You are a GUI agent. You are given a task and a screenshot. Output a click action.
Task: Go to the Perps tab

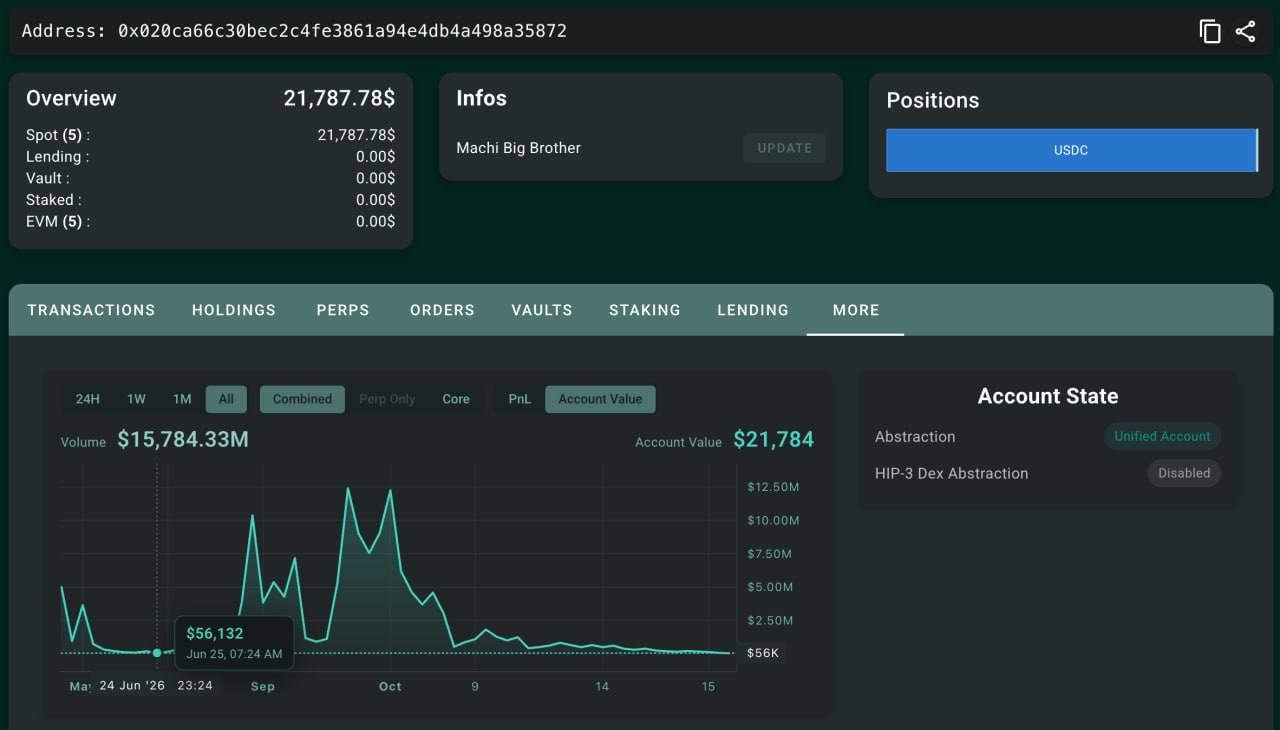click(343, 310)
